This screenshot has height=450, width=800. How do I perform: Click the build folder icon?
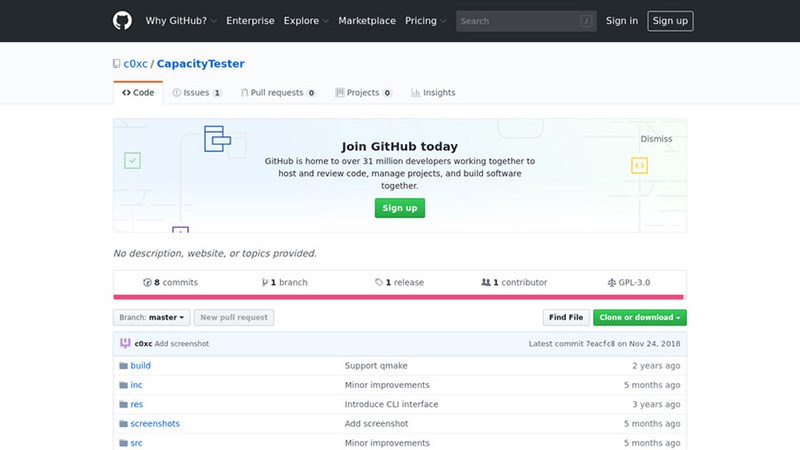pos(123,366)
